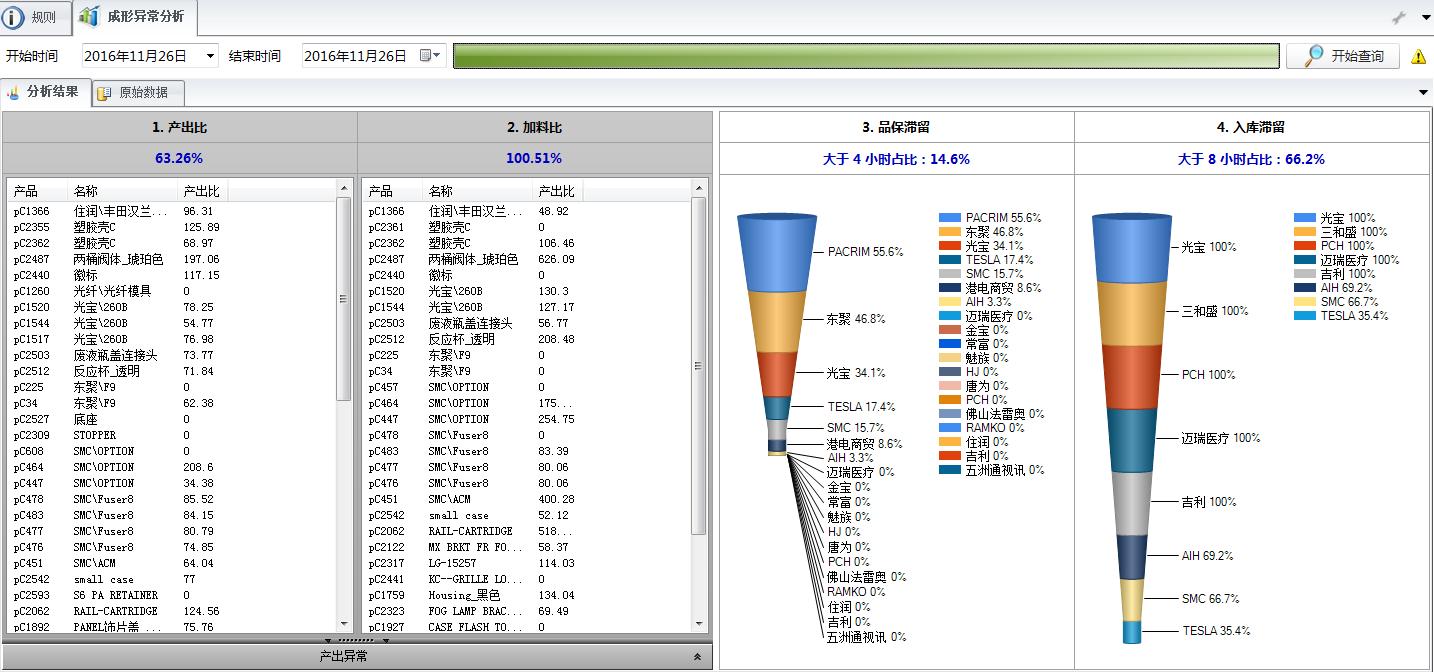This screenshot has height=672, width=1434.
Task: Click the 成形异常分析 chart icon
Action: pyautogui.click(x=89, y=17)
